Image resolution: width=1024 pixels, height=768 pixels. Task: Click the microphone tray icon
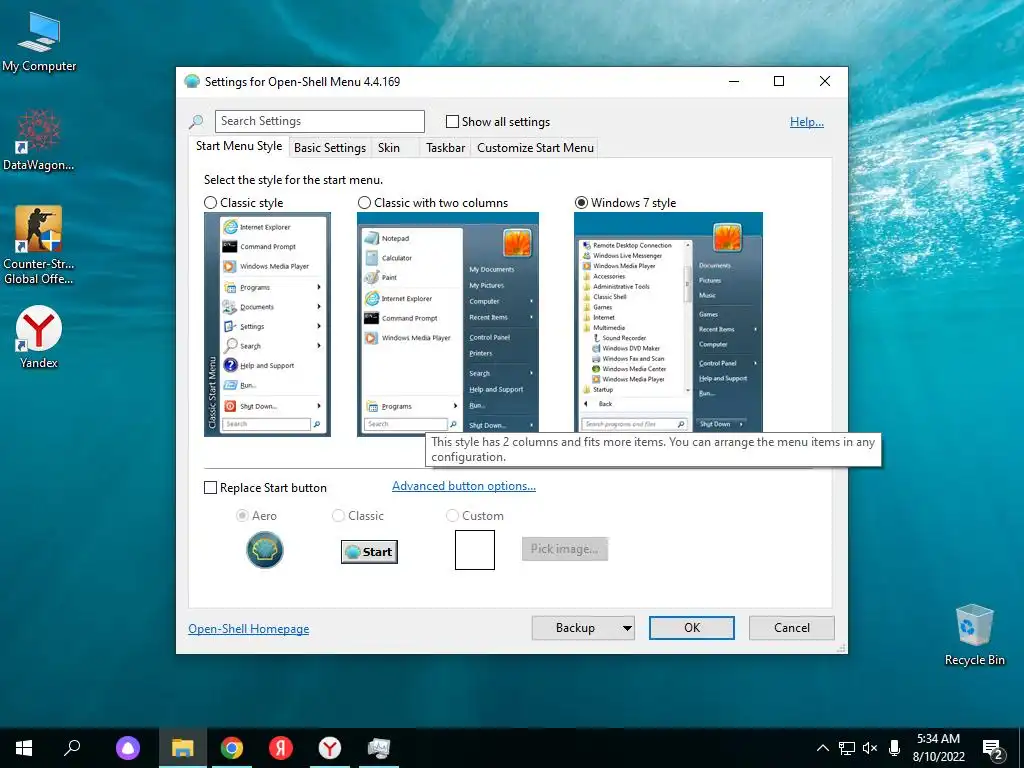click(895, 748)
